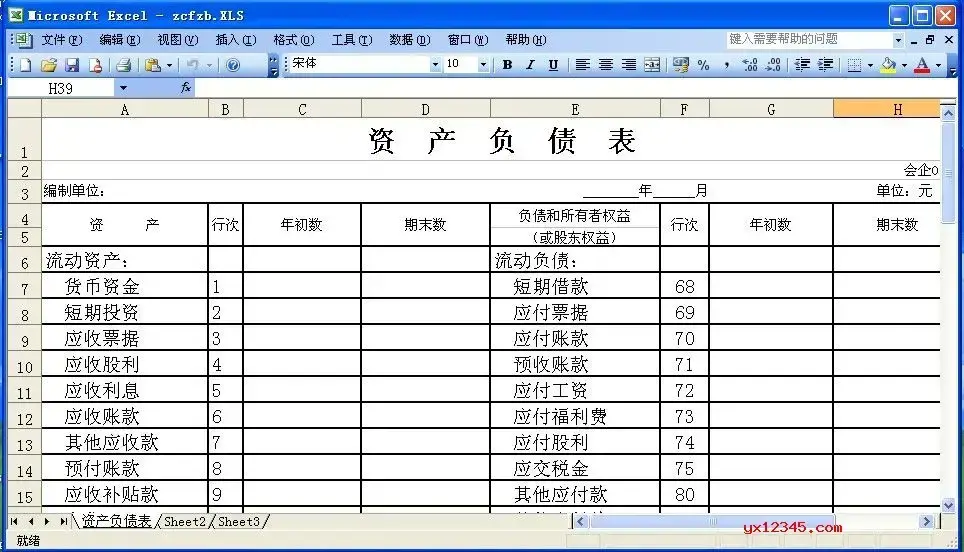Expand Borders dropdown arrow
This screenshot has width=964, height=552.
[x=871, y=65]
